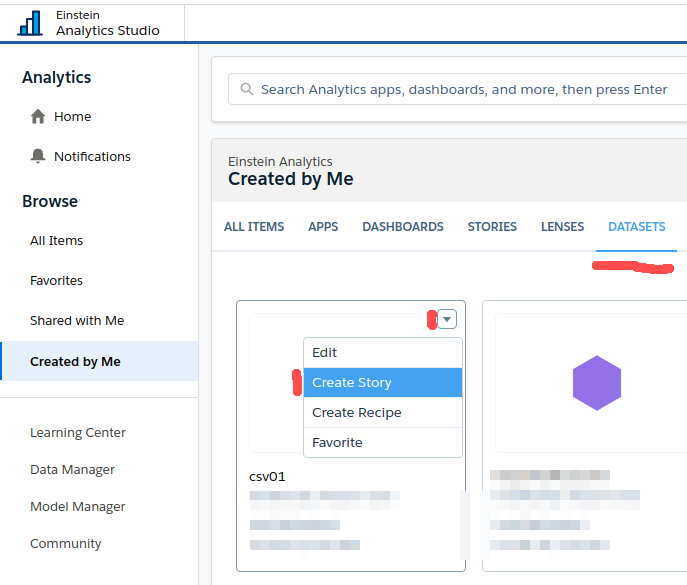Click the search magnifier icon
This screenshot has width=687, height=585.
pos(247,89)
